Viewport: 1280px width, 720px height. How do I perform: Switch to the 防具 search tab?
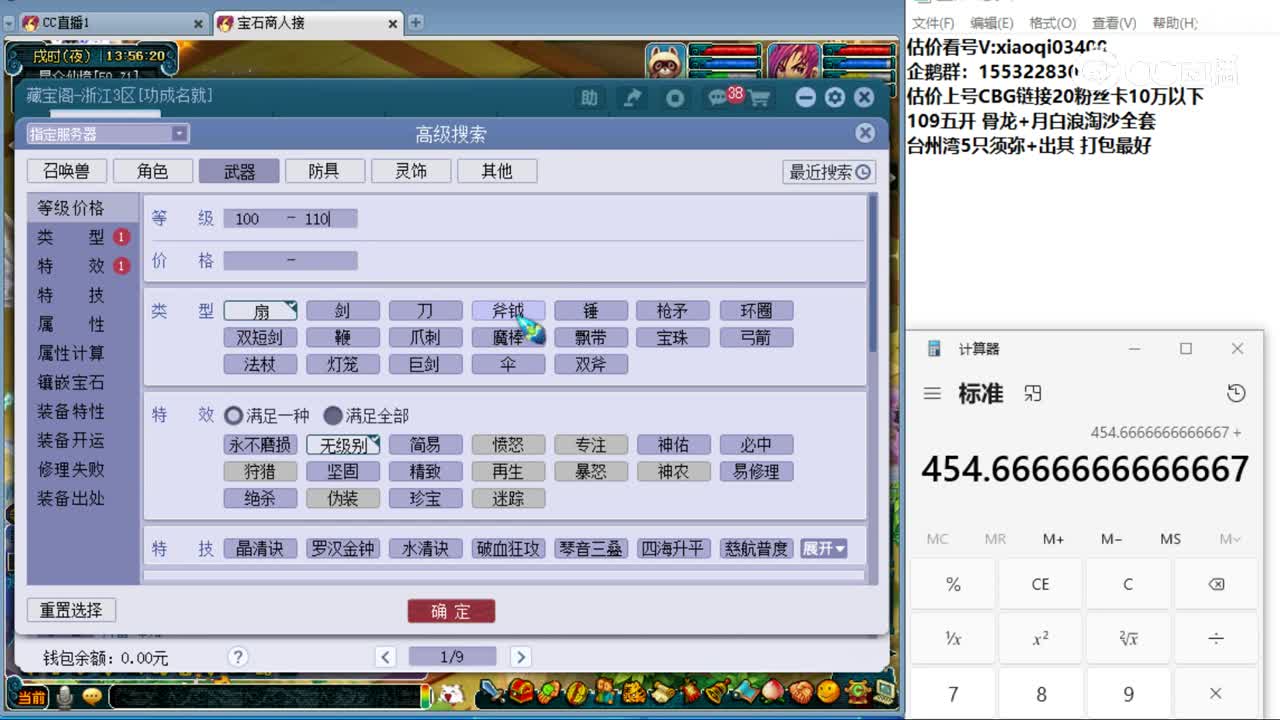coord(325,171)
